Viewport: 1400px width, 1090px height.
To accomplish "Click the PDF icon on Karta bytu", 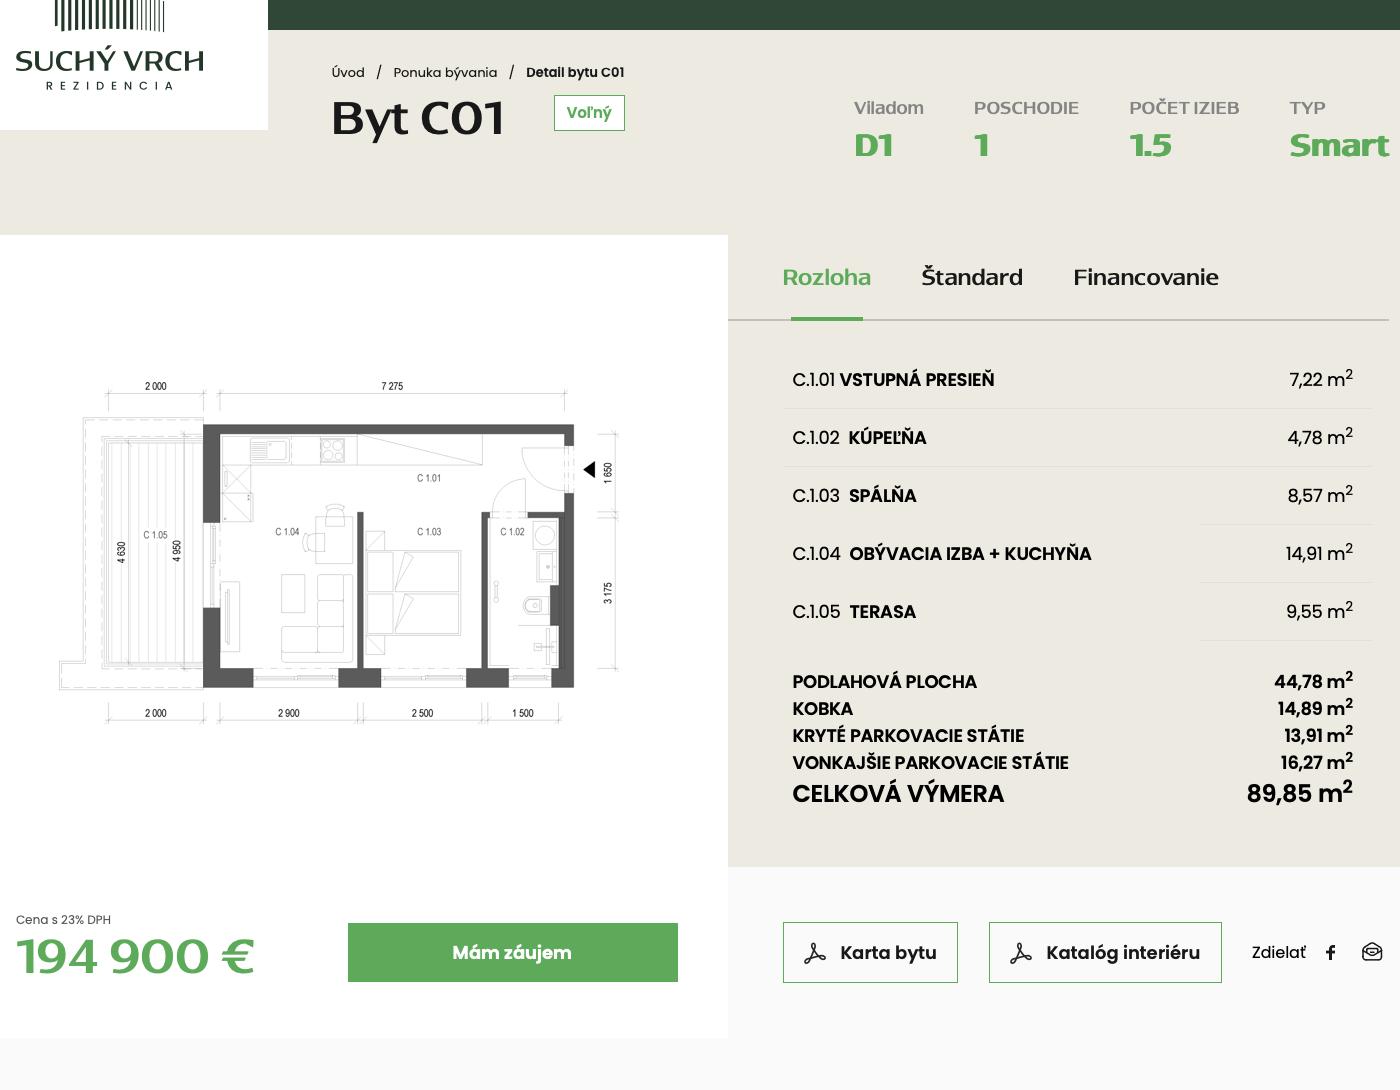I will pos(815,953).
